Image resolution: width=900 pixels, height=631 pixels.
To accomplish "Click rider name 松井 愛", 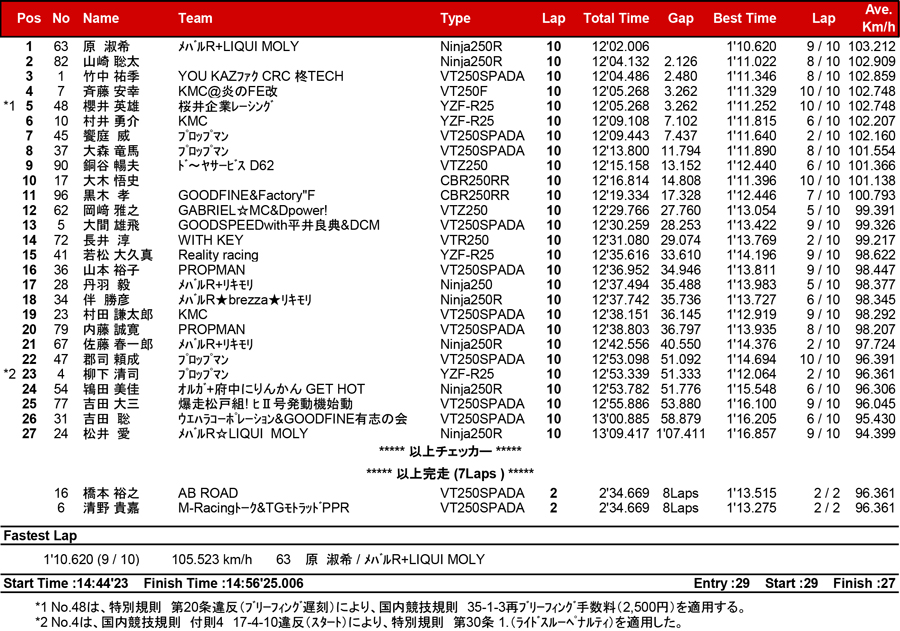I will (x=106, y=434).
